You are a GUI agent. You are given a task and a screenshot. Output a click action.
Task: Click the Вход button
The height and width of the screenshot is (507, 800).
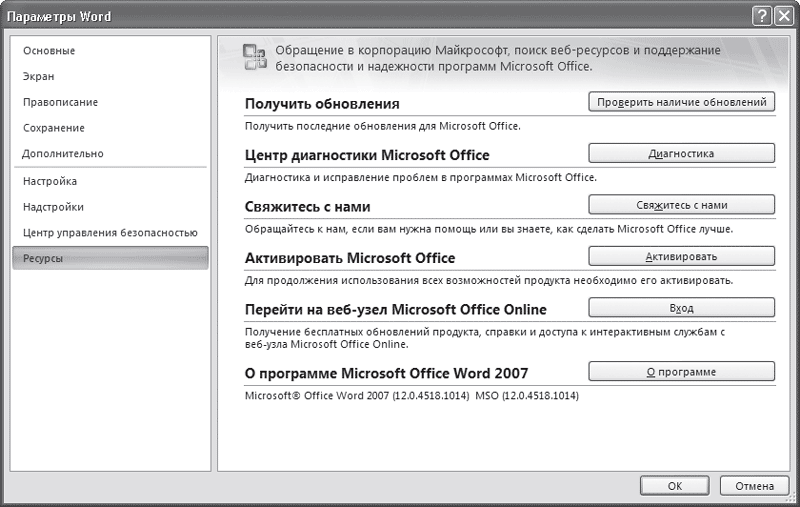[682, 308]
